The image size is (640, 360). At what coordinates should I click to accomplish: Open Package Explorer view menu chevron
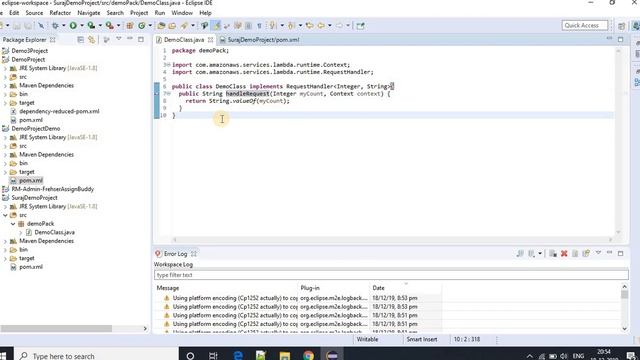click(x=119, y=39)
